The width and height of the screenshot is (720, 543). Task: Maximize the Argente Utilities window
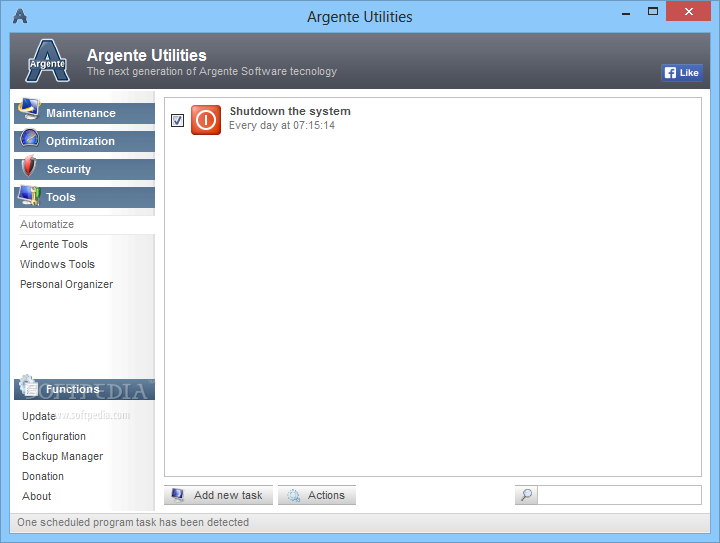click(652, 11)
